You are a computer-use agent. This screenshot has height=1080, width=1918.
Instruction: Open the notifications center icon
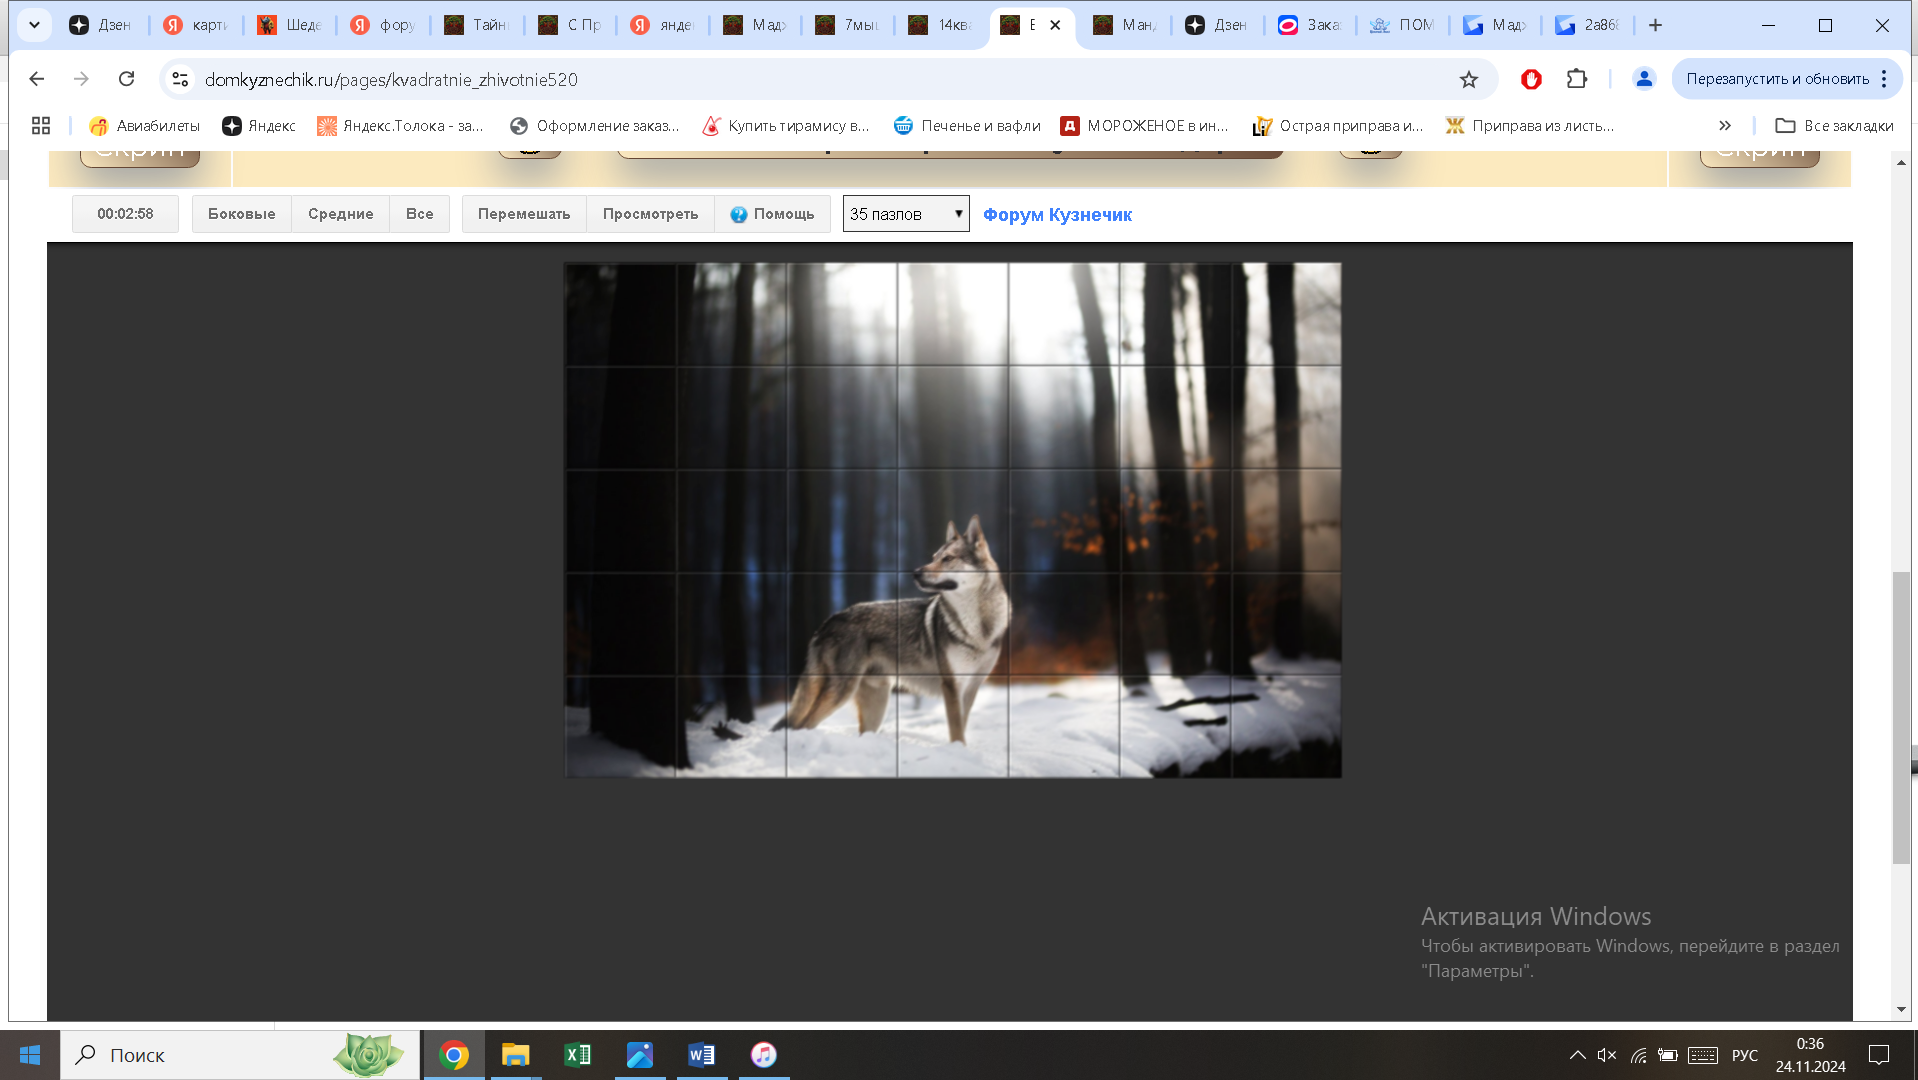click(1879, 1055)
